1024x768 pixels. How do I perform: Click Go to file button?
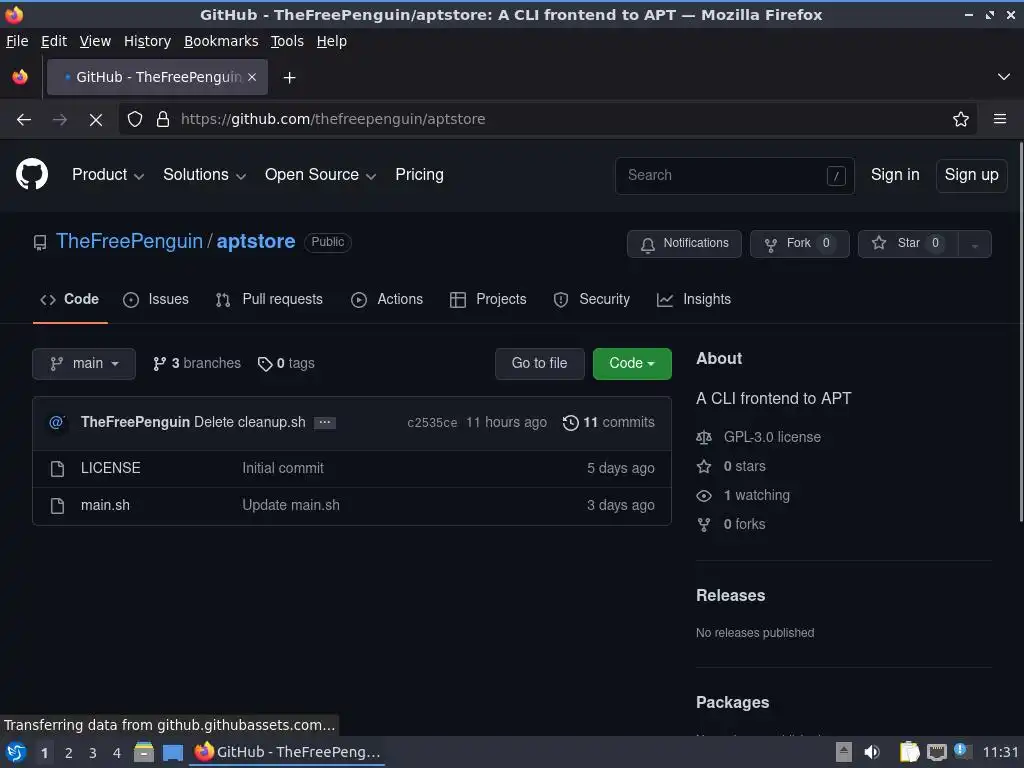pos(539,364)
